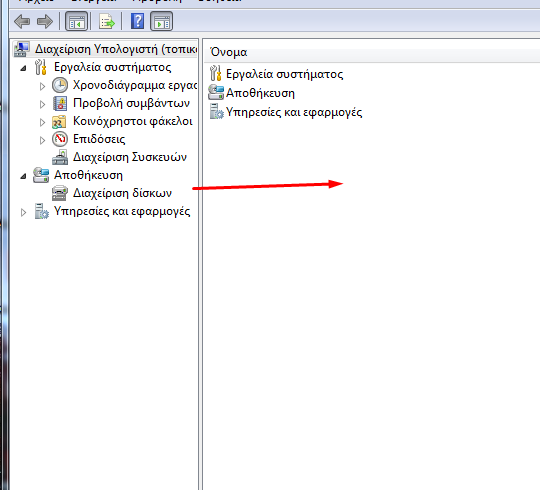The width and height of the screenshot is (540, 490).
Task: Collapse the Εργαλεία συστήματος tree node
Action: click(23, 68)
